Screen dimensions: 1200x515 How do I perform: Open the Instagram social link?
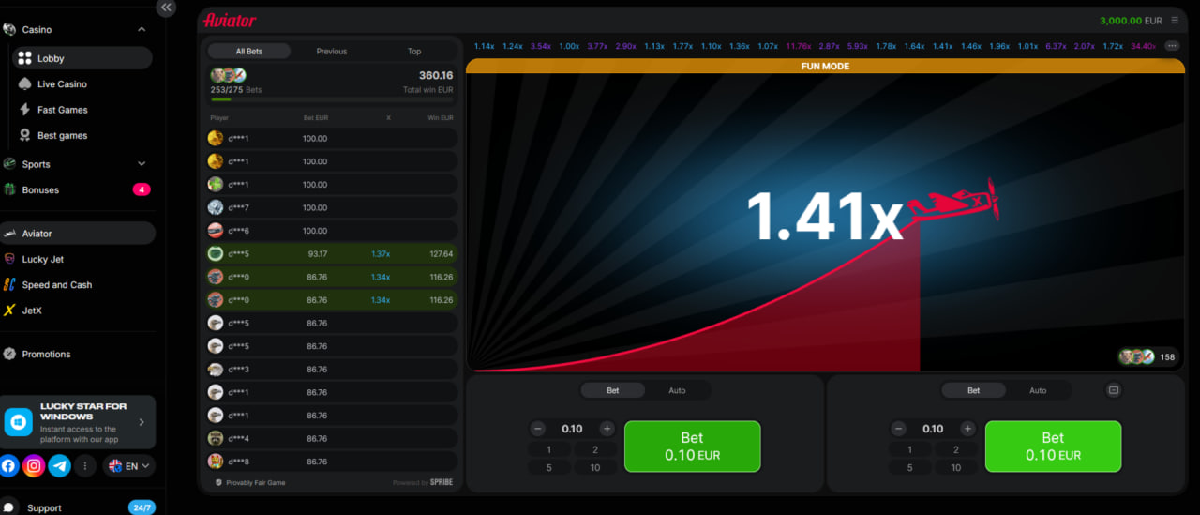pyautogui.click(x=34, y=466)
